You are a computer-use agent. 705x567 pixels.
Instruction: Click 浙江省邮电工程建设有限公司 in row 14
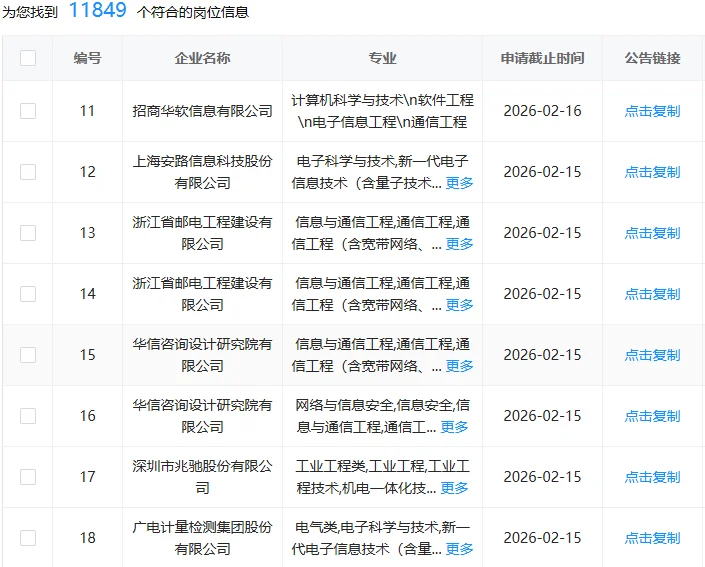point(202,294)
